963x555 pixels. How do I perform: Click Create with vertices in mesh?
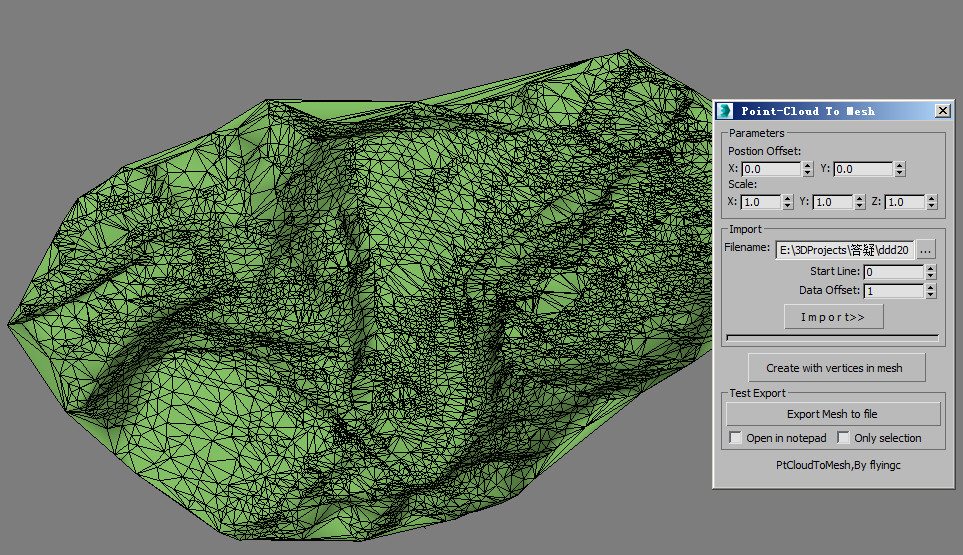point(836,368)
